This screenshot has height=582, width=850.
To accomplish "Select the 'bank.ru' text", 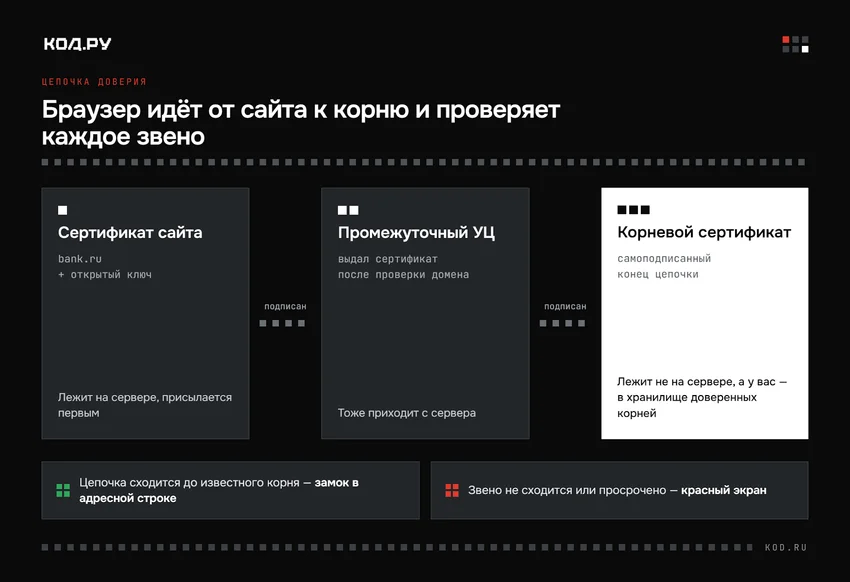I will 80,259.
